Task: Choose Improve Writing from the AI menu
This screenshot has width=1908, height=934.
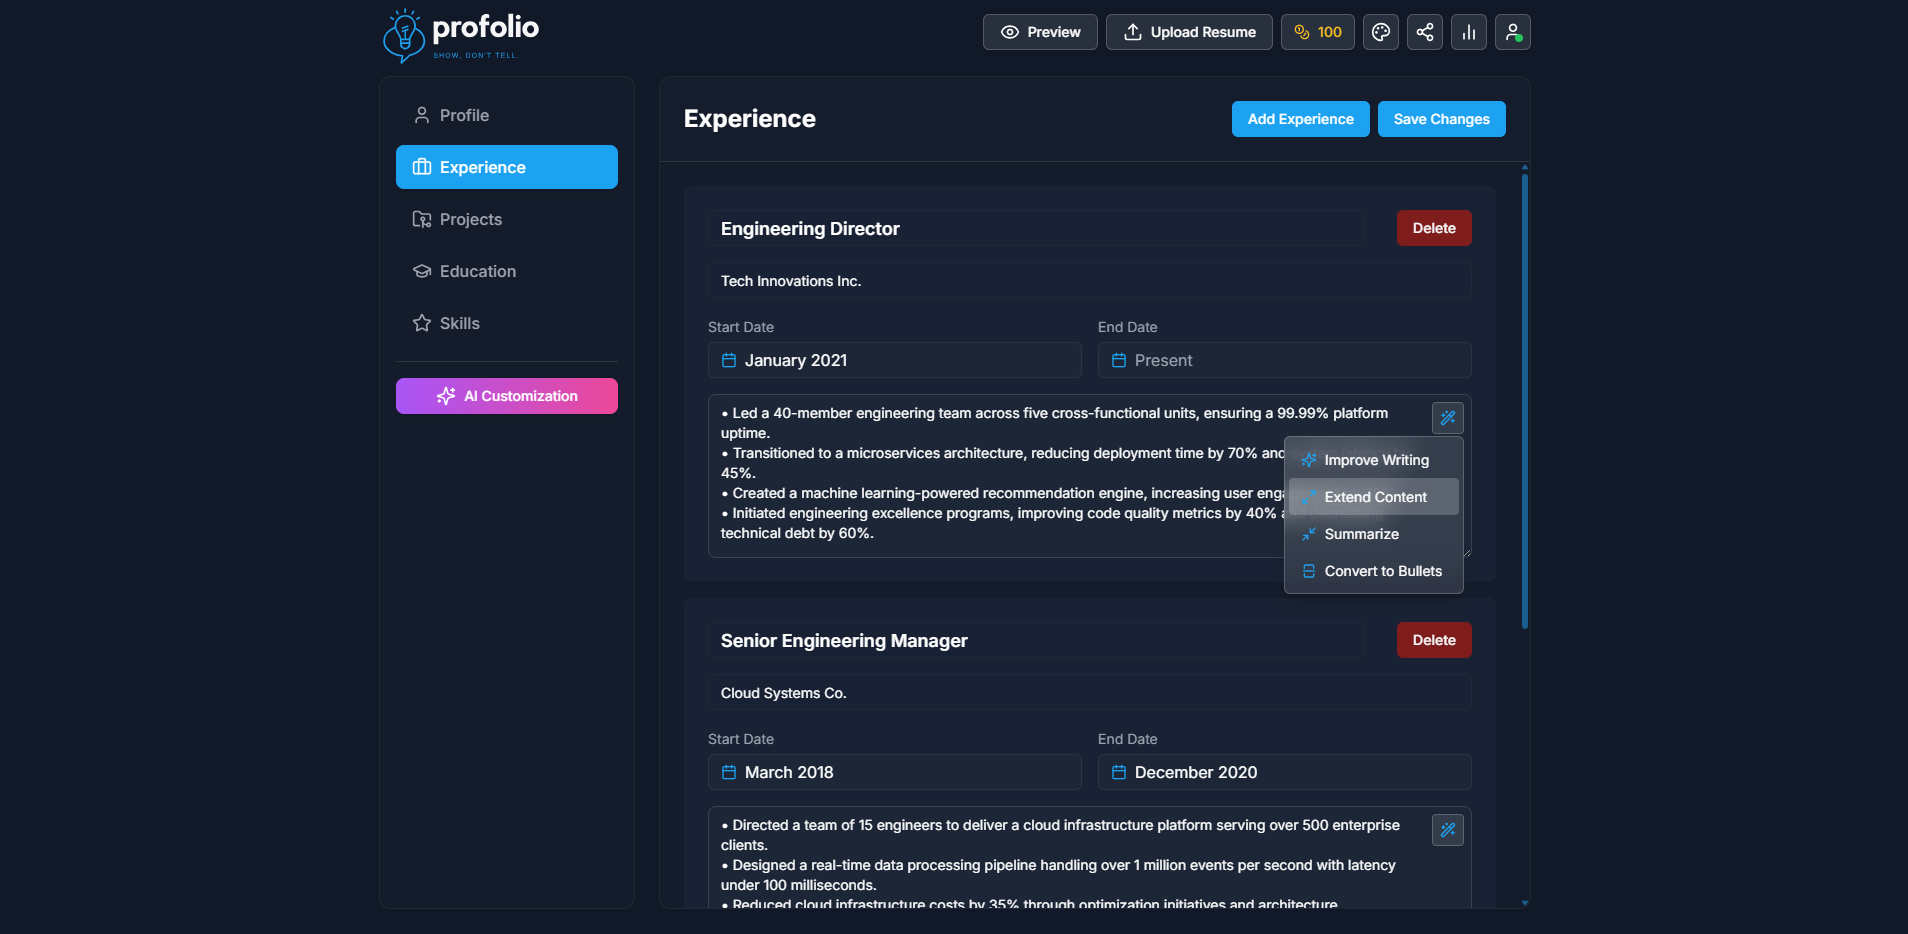Action: 1374,460
